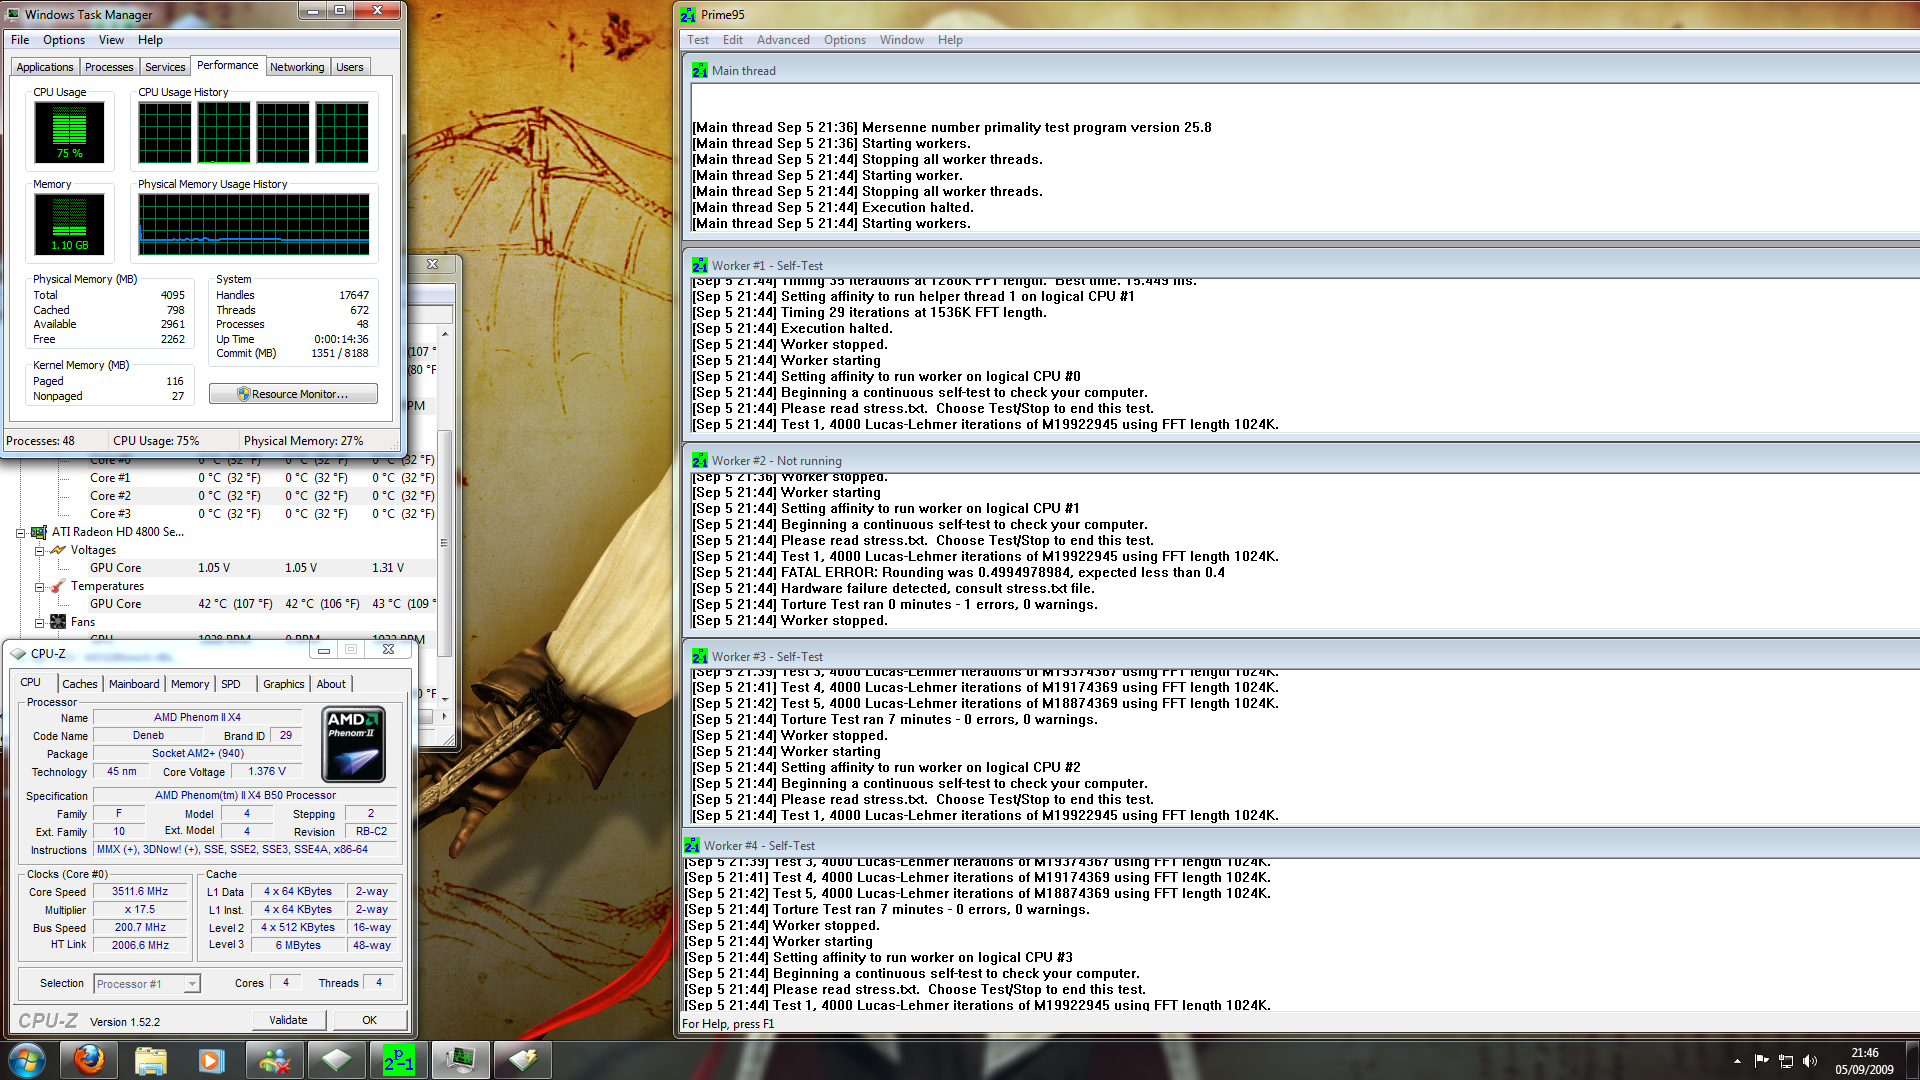Collapse the ATI Radeon HD 4800 node

20,533
